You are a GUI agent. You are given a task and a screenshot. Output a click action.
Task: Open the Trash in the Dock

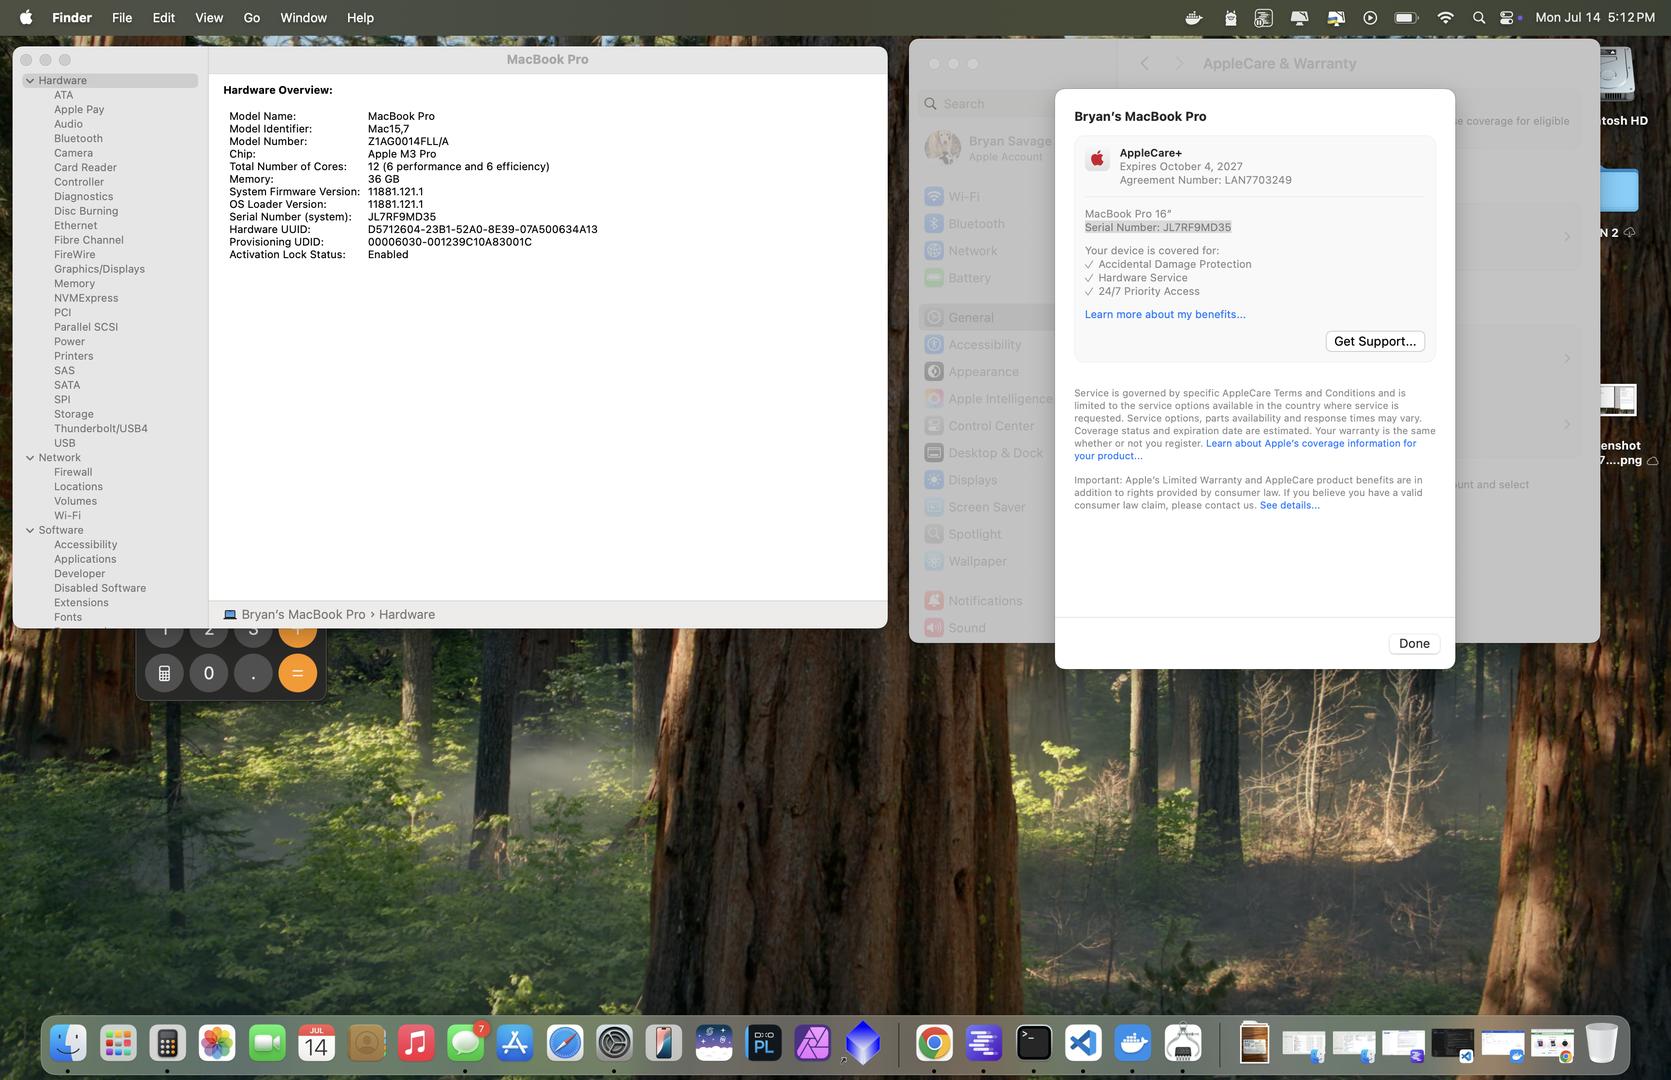coord(1601,1044)
